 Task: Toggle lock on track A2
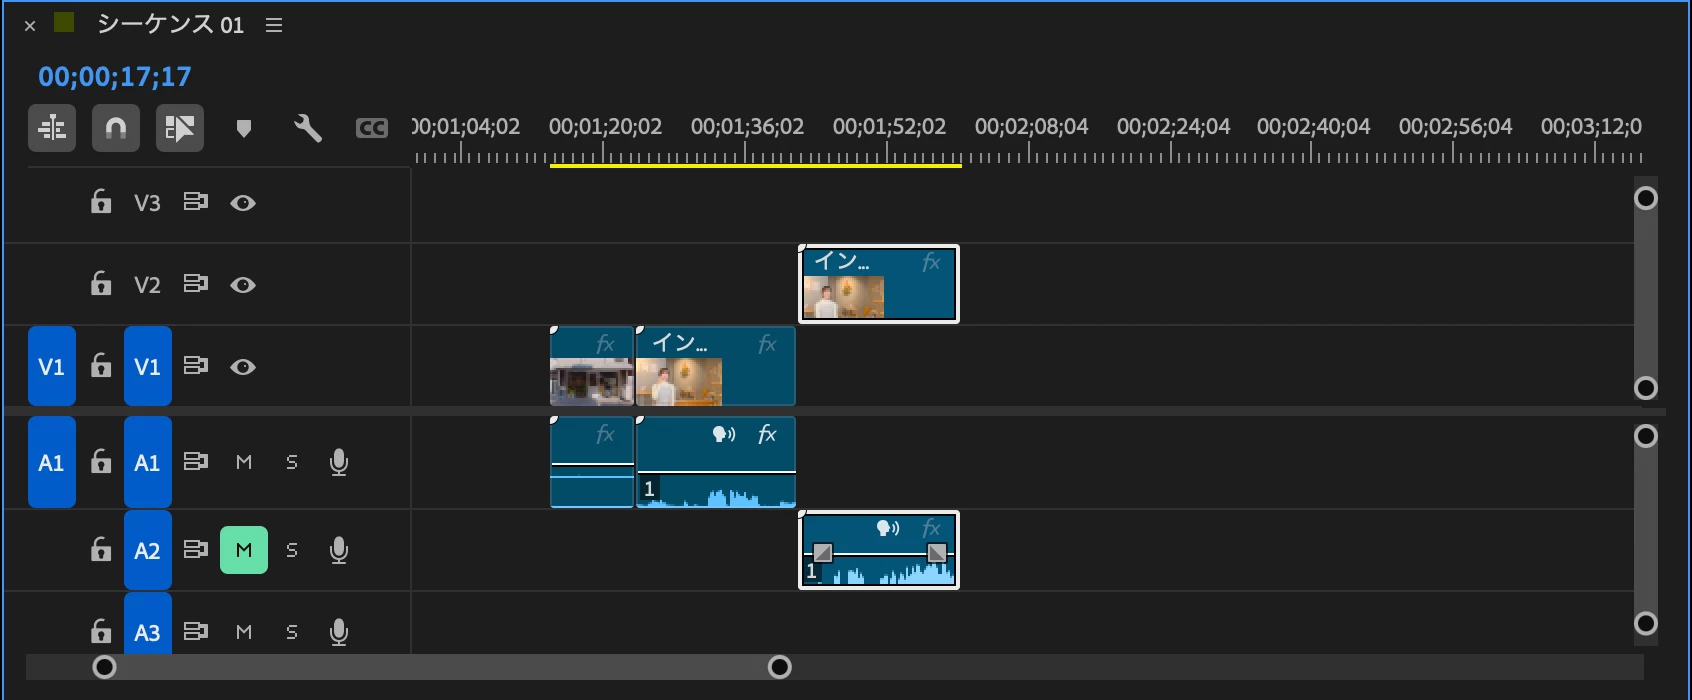(x=101, y=550)
